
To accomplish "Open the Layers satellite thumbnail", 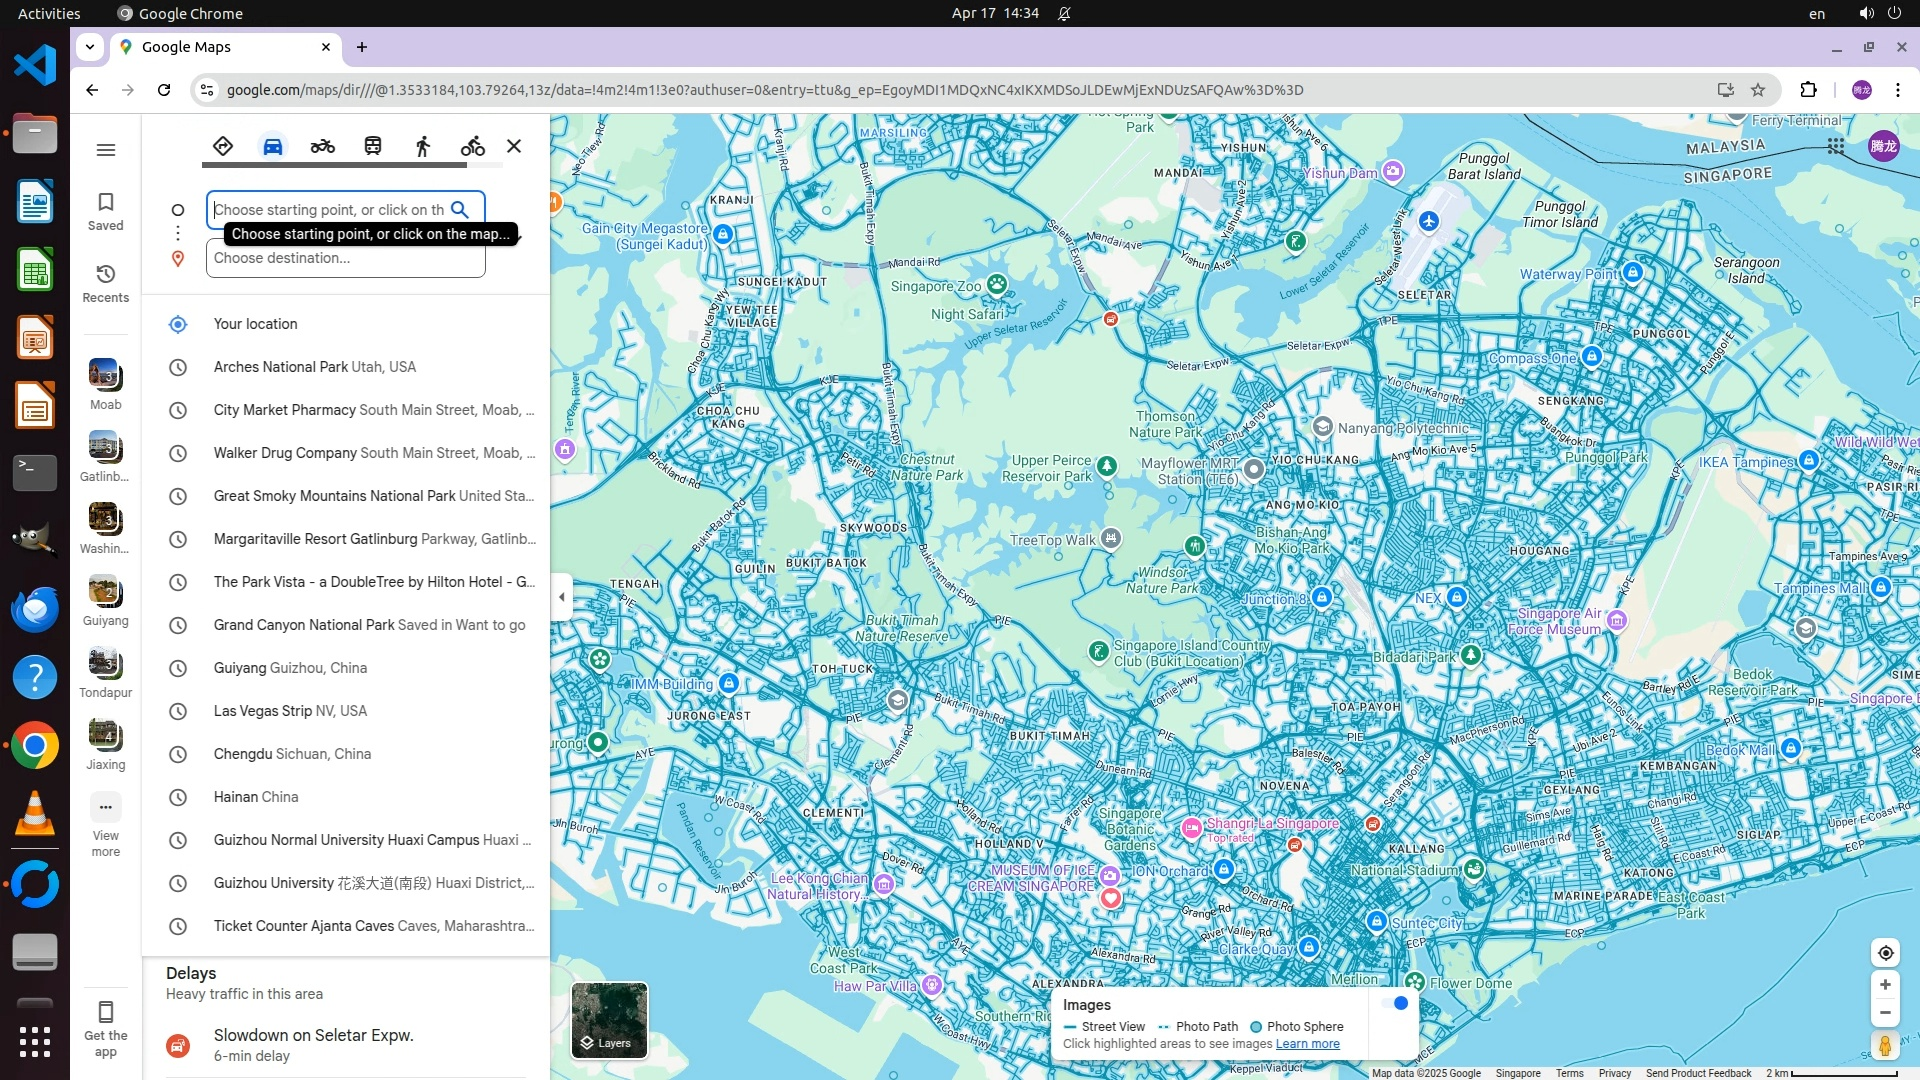I will tap(609, 1020).
